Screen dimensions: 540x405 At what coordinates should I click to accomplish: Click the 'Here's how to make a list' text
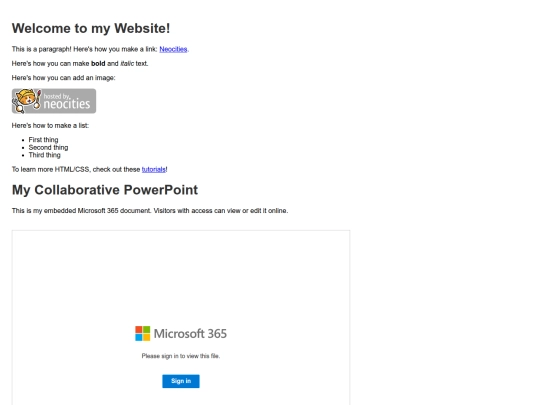[x=50, y=125]
